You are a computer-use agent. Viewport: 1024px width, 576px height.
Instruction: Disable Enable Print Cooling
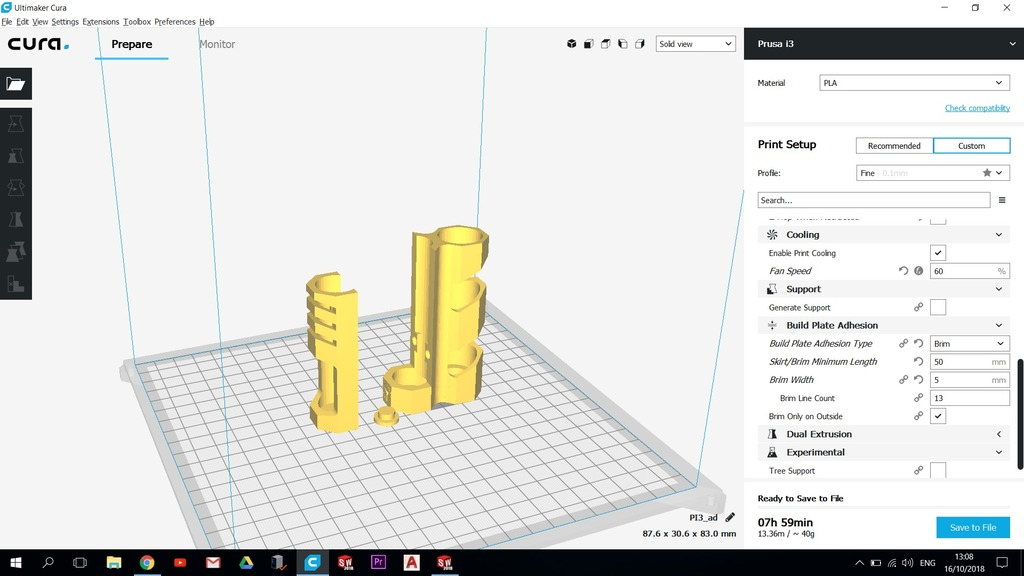click(x=938, y=252)
